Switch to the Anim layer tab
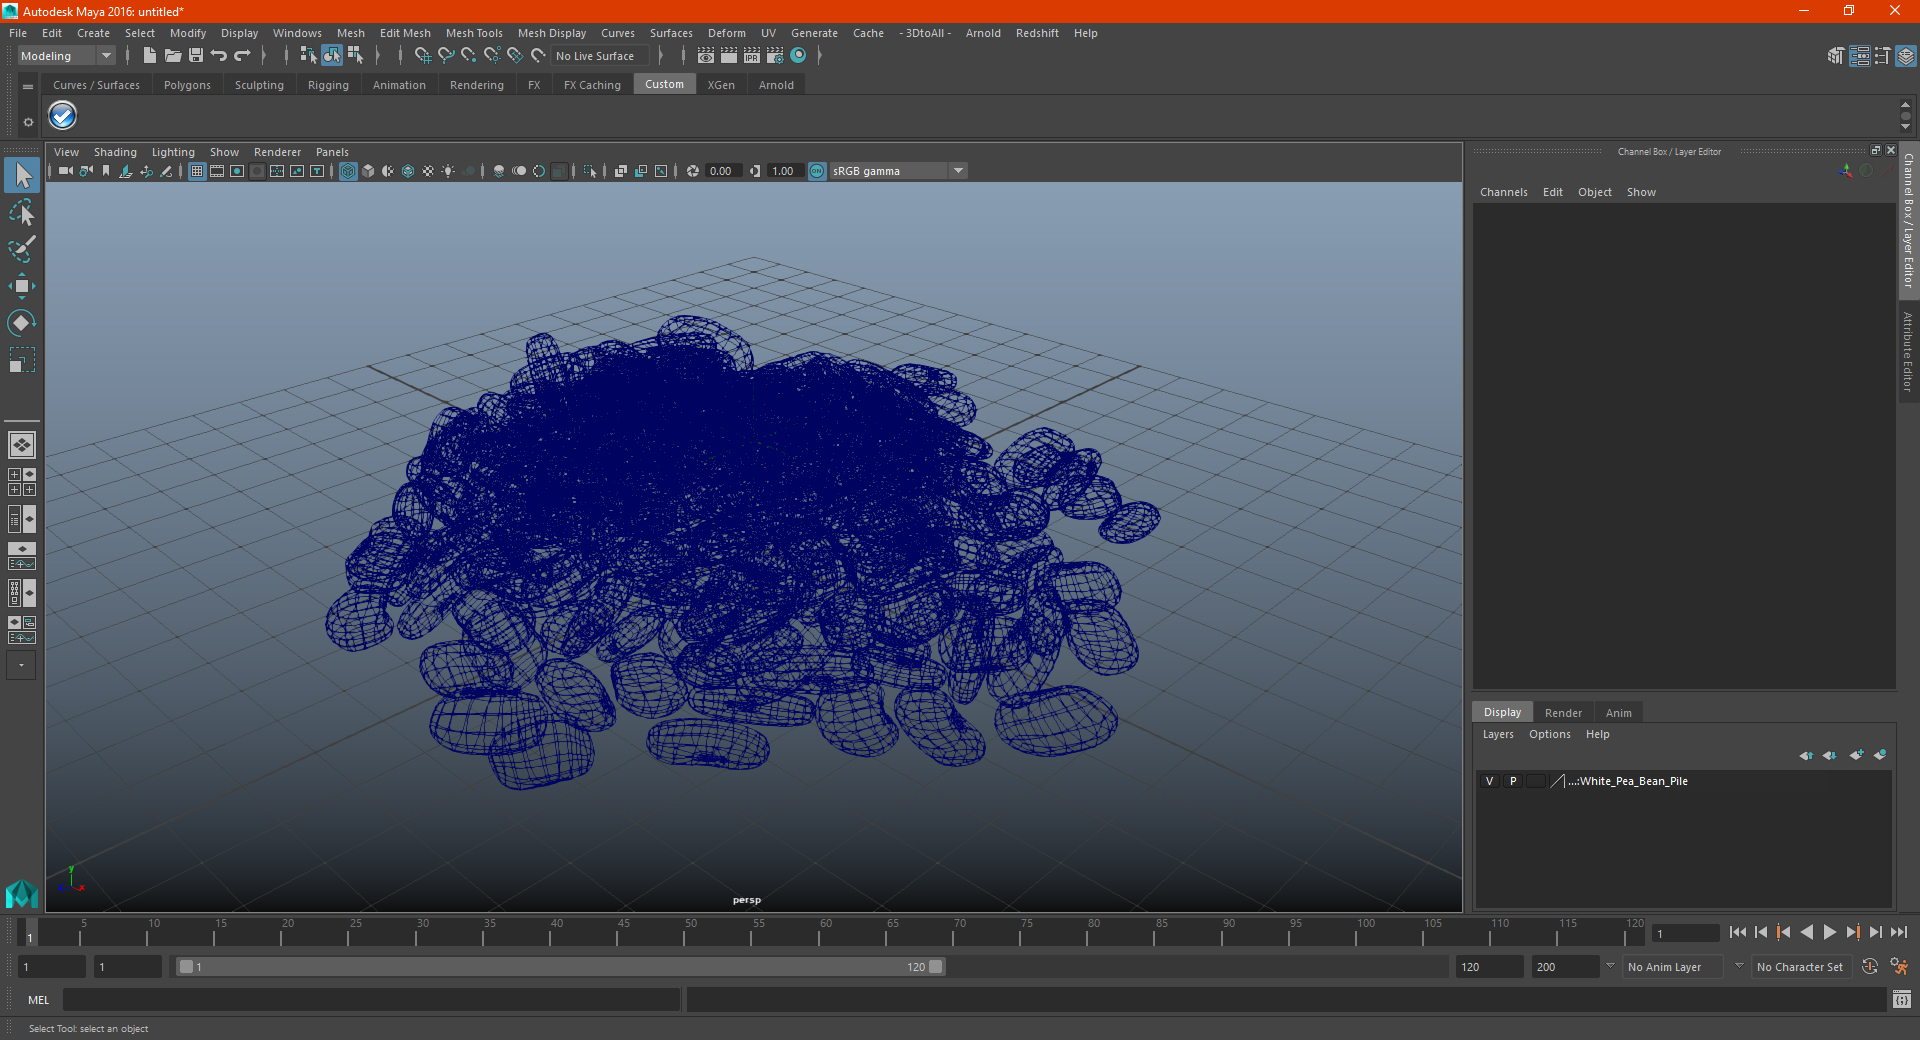Screen dimensions: 1920x1040 pos(1618,713)
